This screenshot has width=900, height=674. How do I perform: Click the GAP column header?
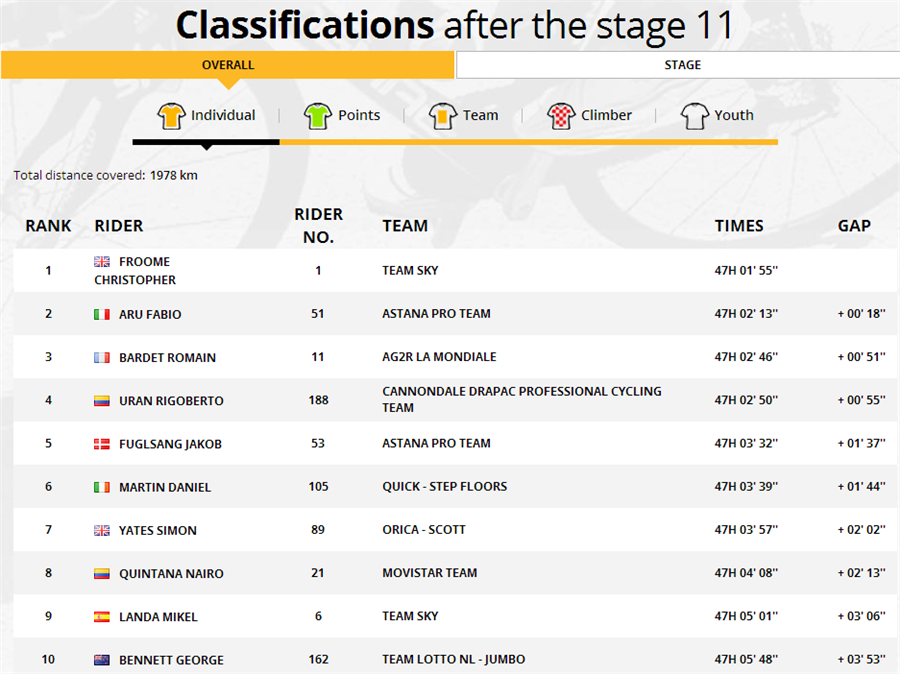click(854, 226)
